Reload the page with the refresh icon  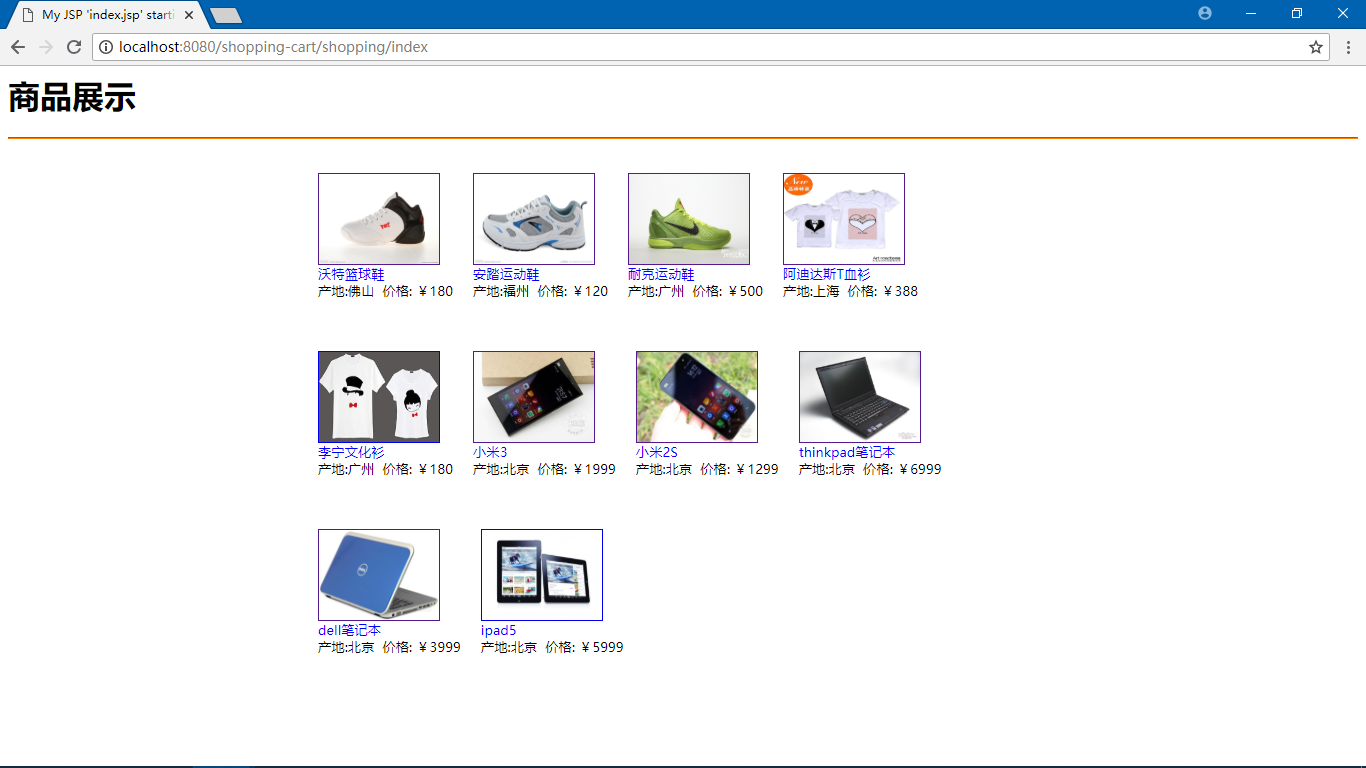pyautogui.click(x=74, y=47)
